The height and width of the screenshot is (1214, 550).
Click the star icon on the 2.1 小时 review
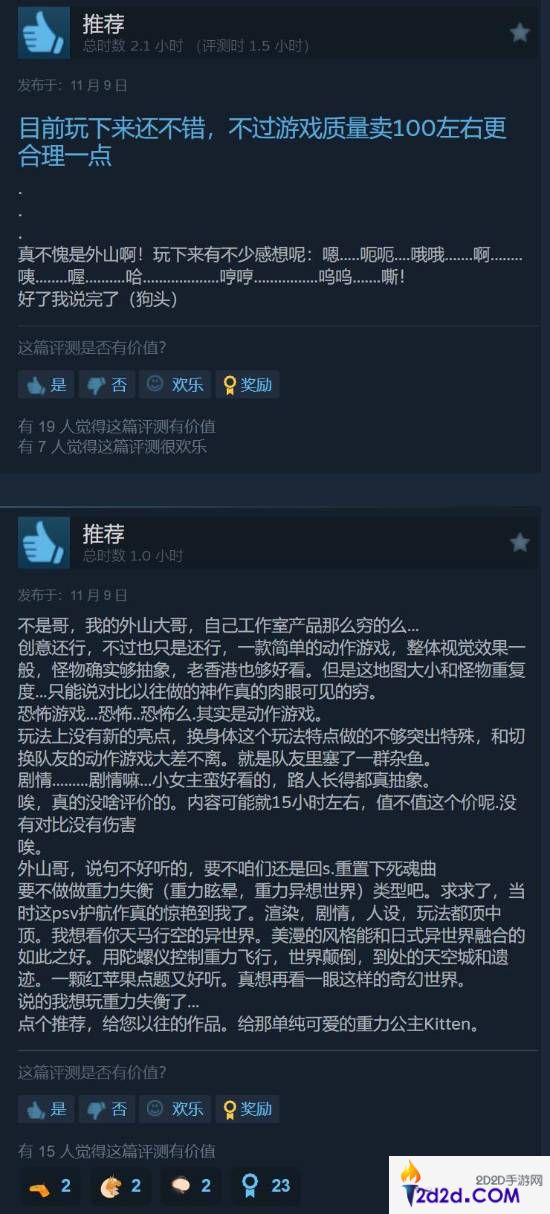point(520,33)
